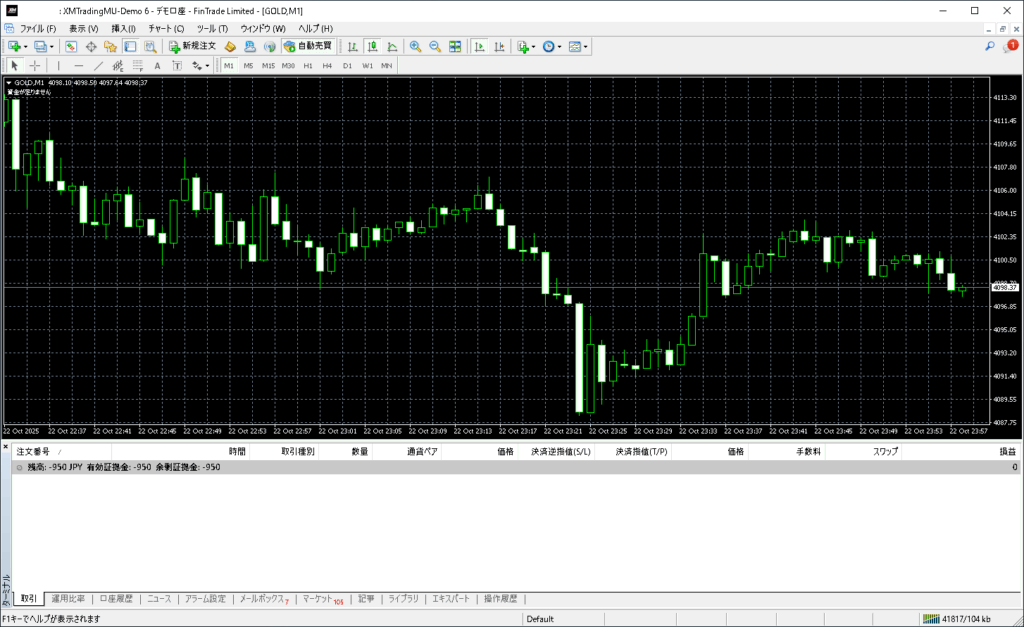Screen dimensions: 1024x627
Task: Select the trendline drawing tool
Action: 99,66
